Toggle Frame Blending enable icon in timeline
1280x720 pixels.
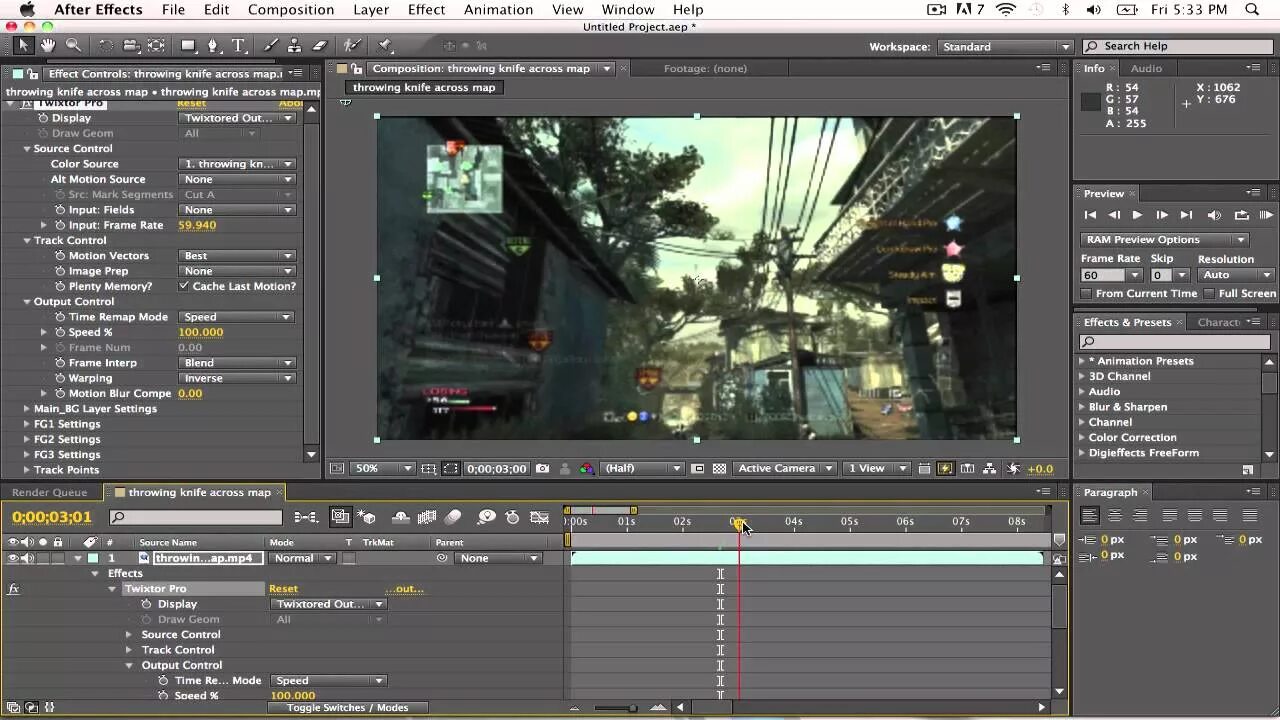(x=427, y=517)
